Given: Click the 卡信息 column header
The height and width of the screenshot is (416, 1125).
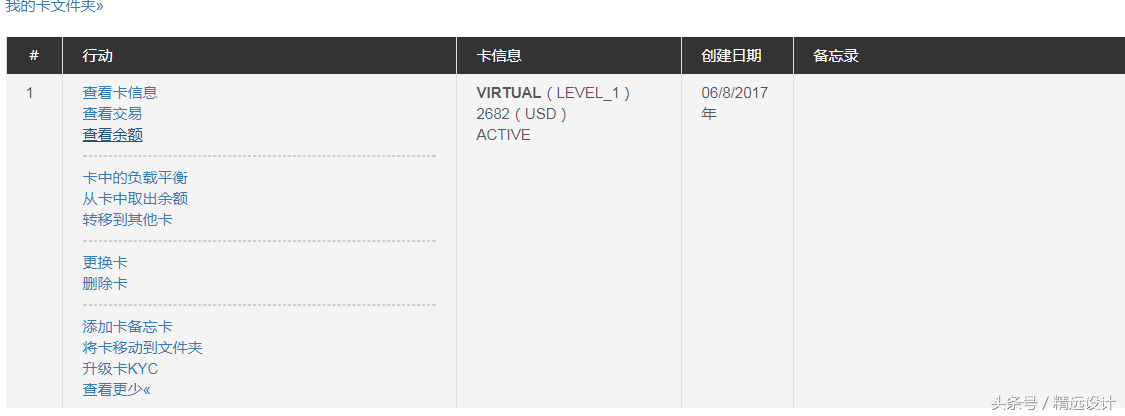Looking at the screenshot, I should coord(499,56).
